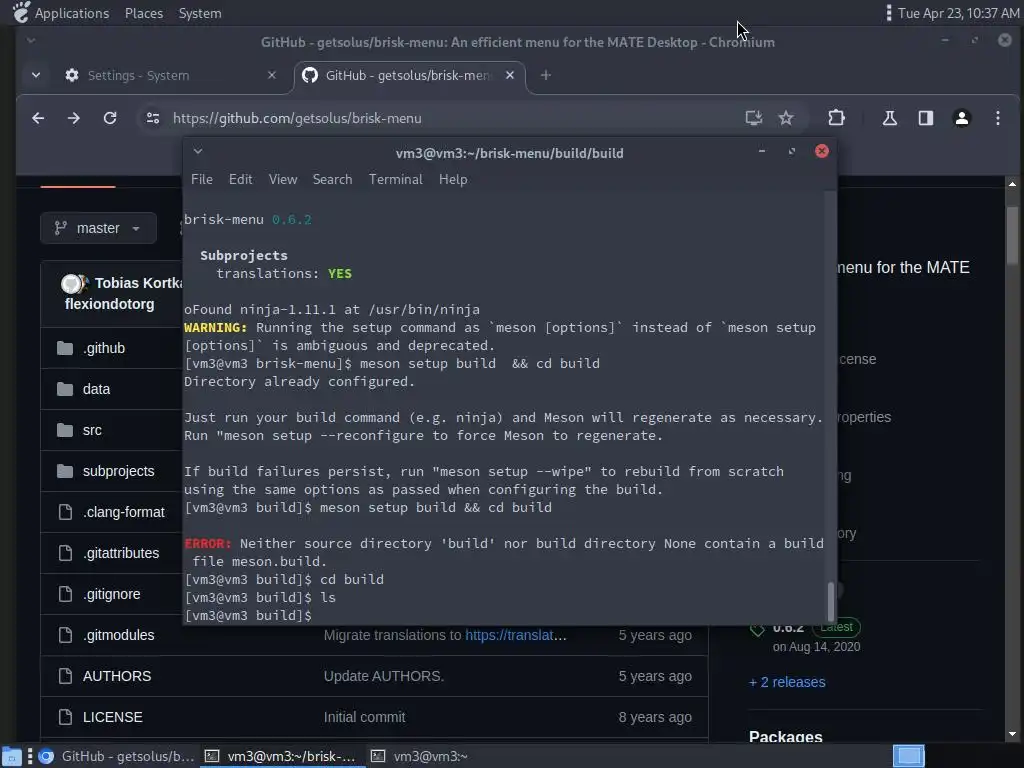Open 'Initial commit' commit message

click(364, 717)
